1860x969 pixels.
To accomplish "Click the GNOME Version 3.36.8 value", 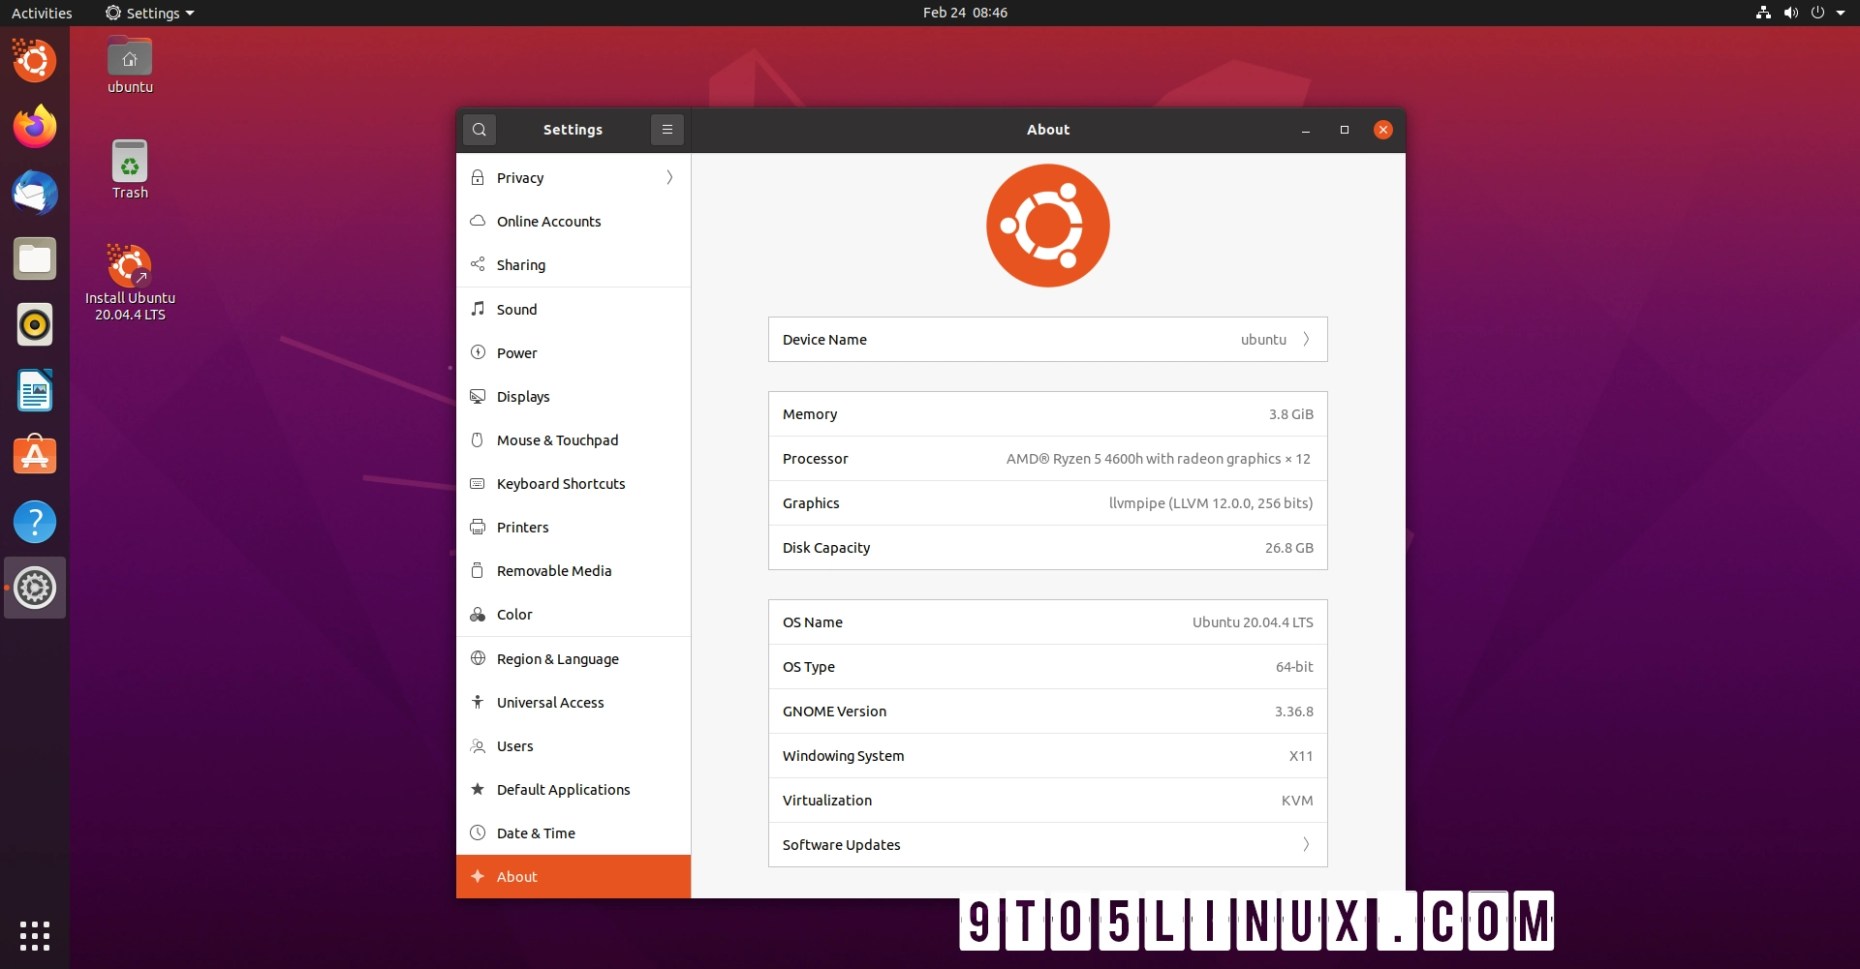I will coord(1294,711).
